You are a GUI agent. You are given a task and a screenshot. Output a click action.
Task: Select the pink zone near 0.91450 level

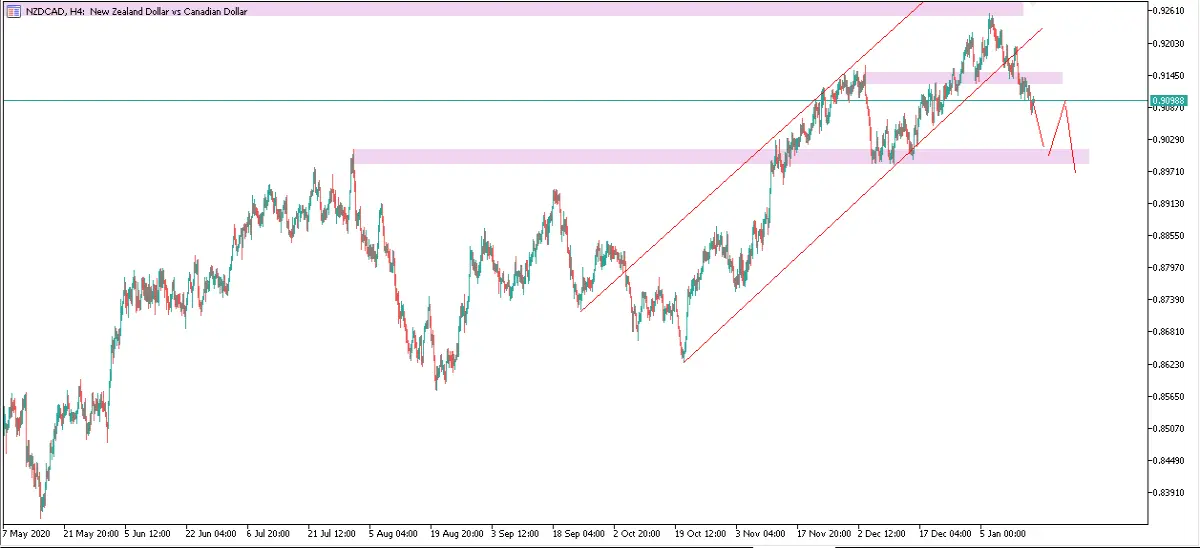coord(964,77)
